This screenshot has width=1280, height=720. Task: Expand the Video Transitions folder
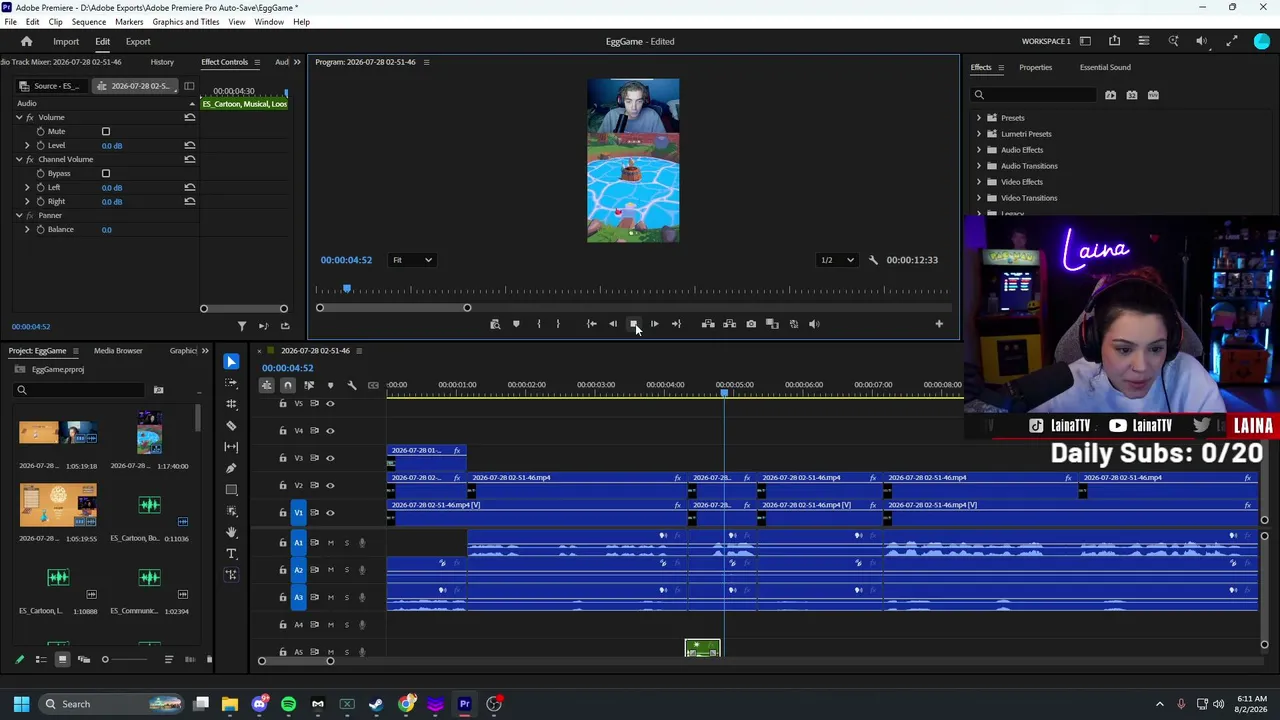(979, 198)
